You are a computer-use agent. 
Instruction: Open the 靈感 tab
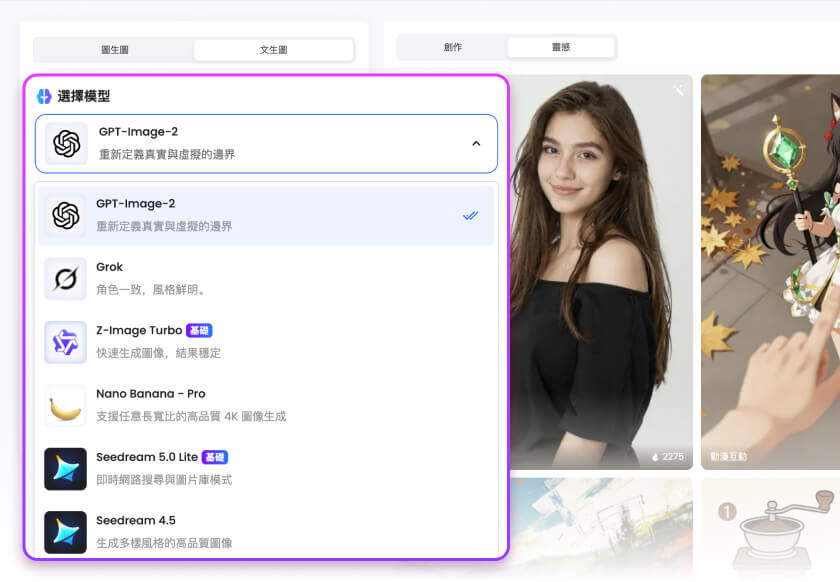tap(561, 47)
